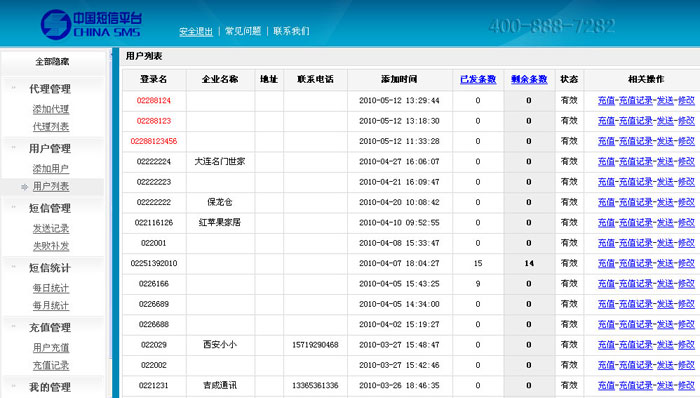Collapse the 代理管理 section
Screen dimensions: 700x398
50,89
